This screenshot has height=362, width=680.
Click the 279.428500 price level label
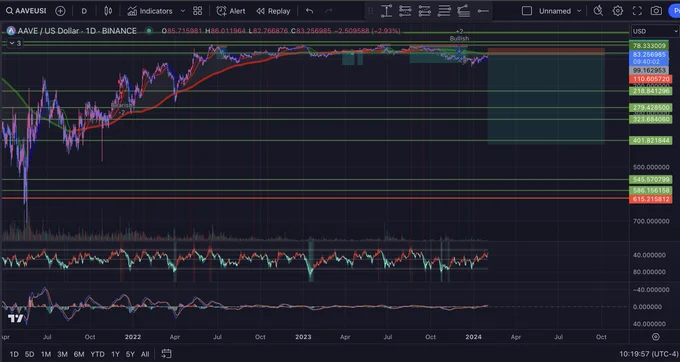tap(651, 108)
